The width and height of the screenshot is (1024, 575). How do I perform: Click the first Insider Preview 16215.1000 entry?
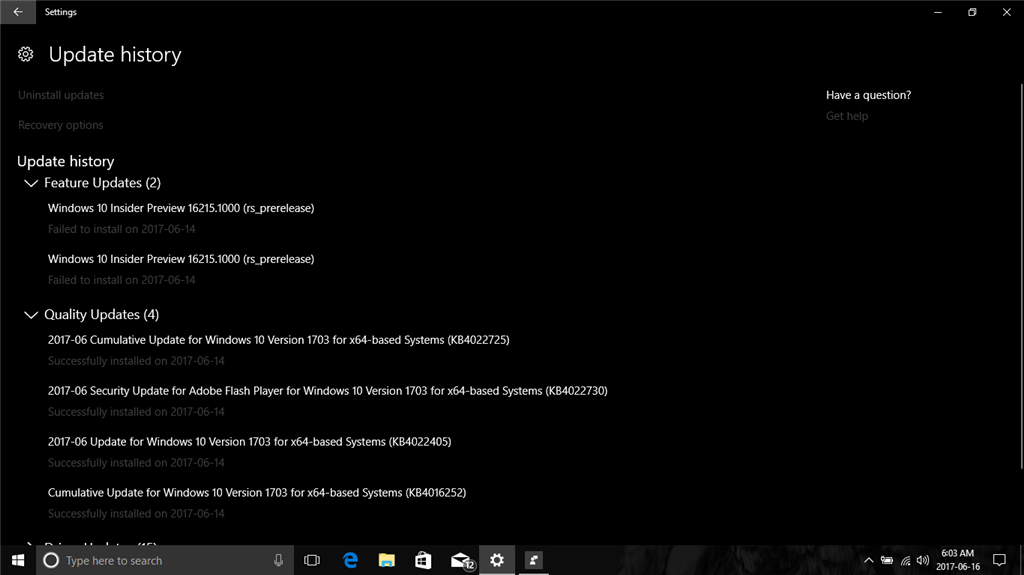[x=181, y=208]
